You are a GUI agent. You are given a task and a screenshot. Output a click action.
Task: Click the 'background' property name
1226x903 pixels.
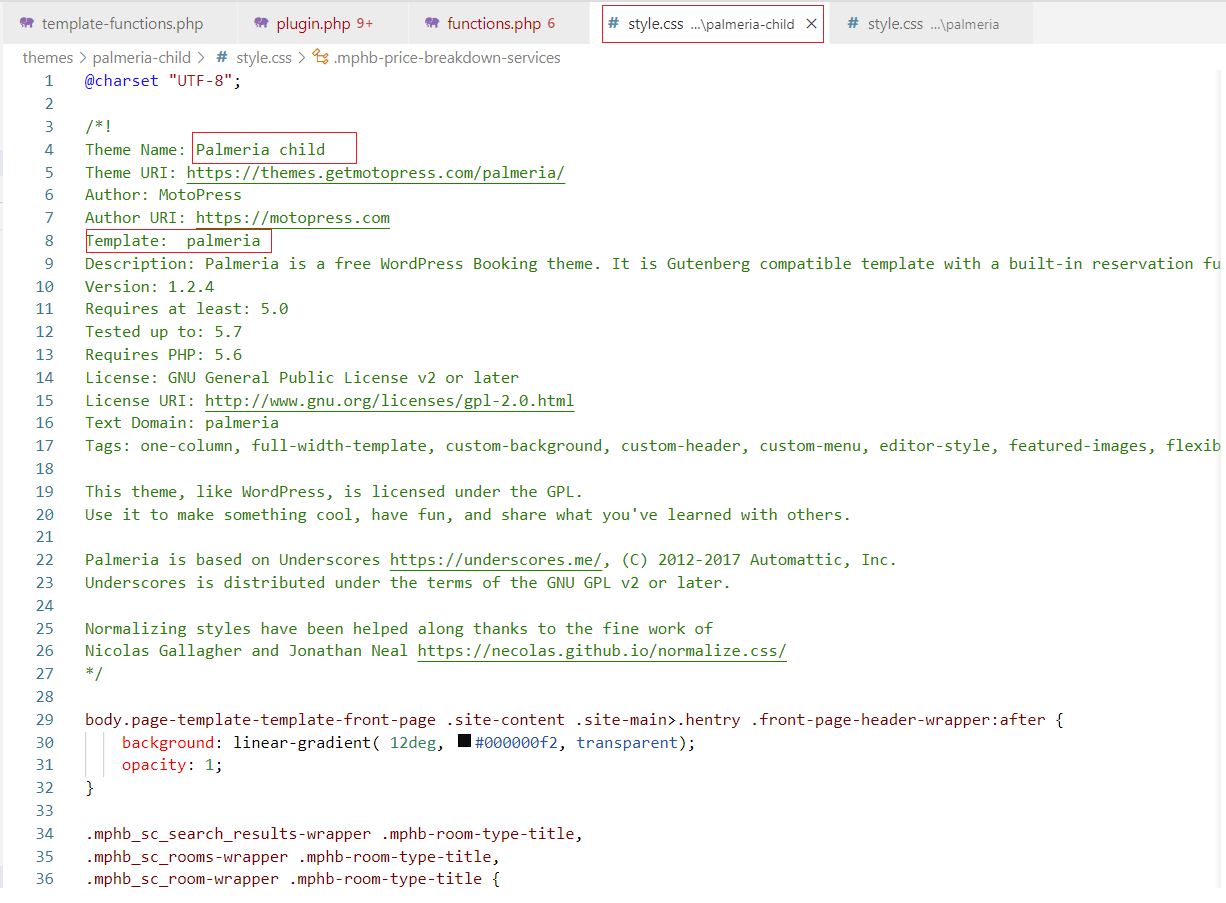(x=168, y=743)
